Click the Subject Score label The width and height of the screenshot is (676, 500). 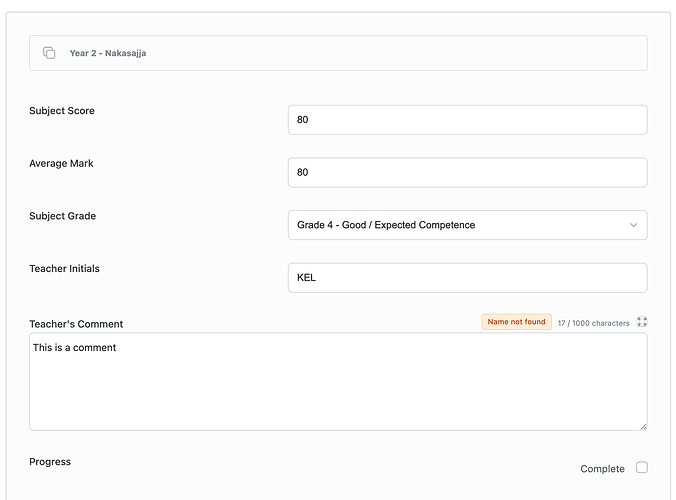62,111
